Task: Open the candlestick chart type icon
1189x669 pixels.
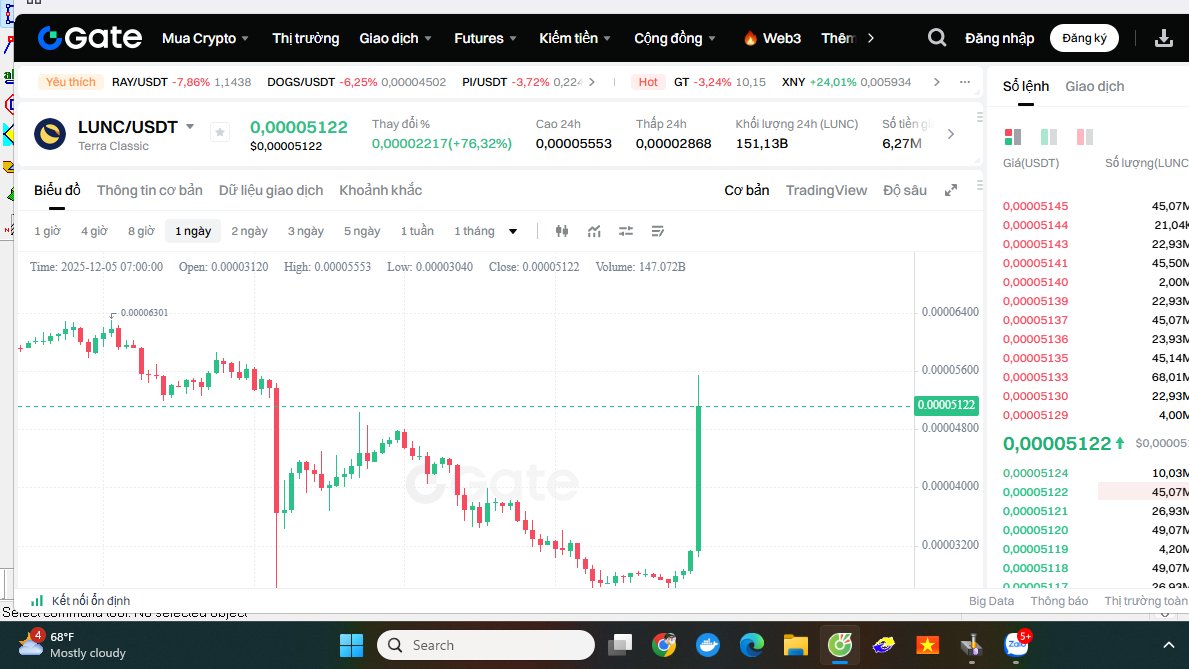Action: [562, 231]
